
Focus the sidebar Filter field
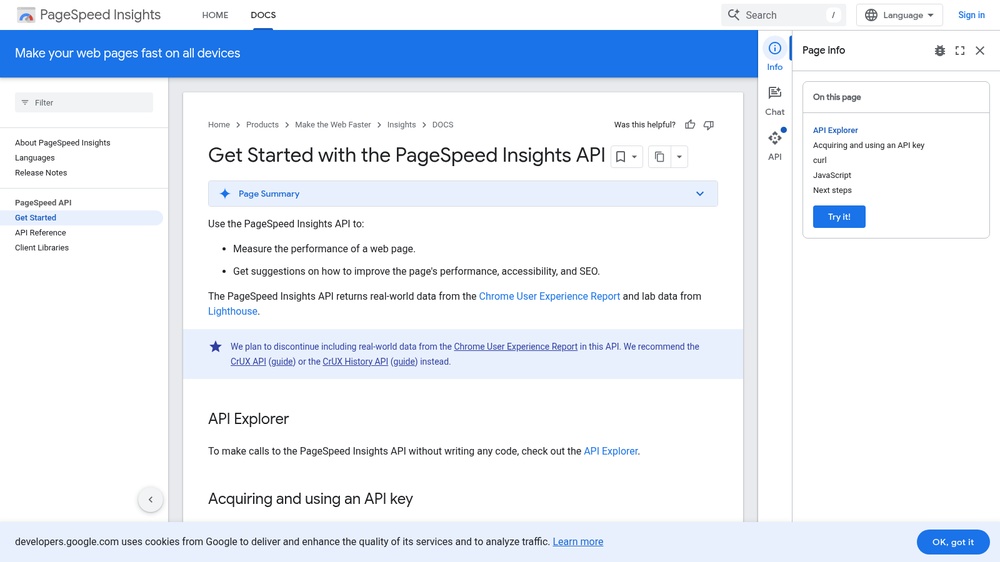tap(84, 102)
